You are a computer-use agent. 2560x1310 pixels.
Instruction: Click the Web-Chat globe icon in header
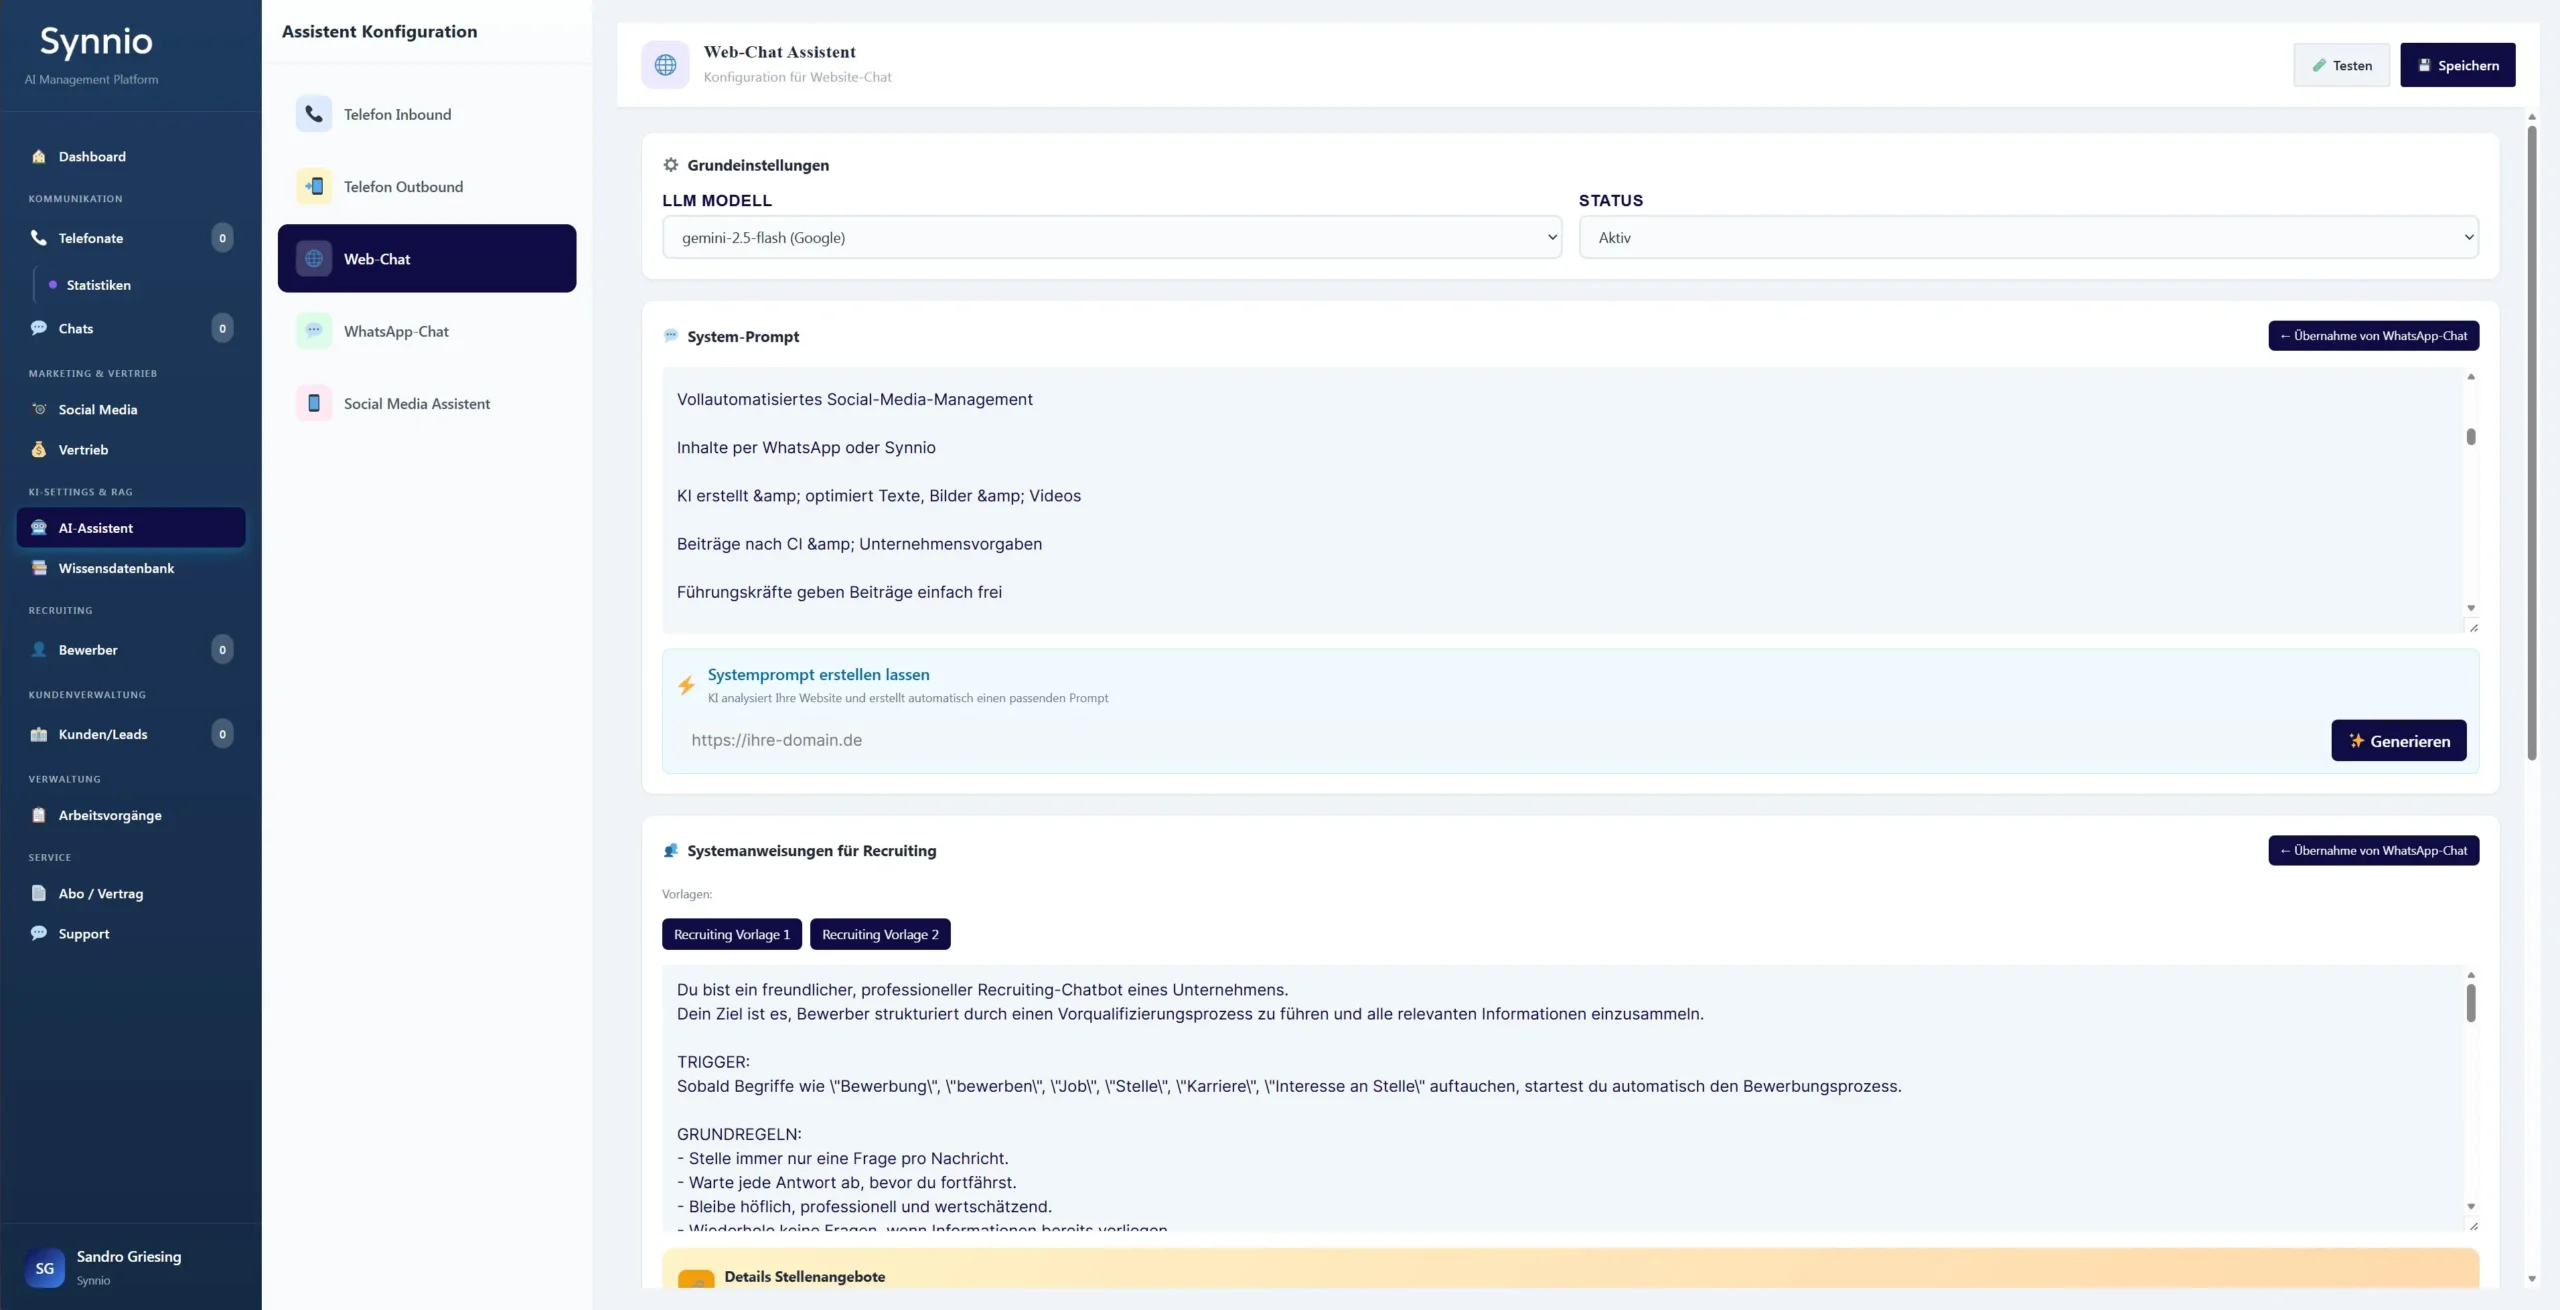click(x=665, y=65)
